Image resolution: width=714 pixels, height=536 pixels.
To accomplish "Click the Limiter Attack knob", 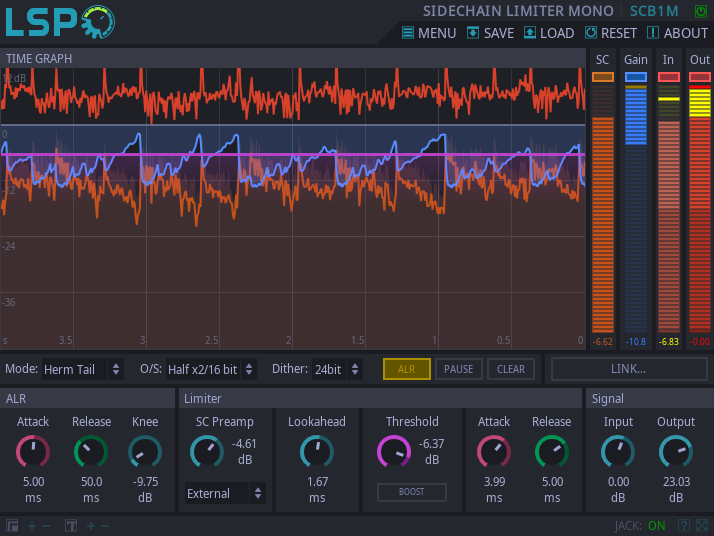I will click(x=494, y=452).
